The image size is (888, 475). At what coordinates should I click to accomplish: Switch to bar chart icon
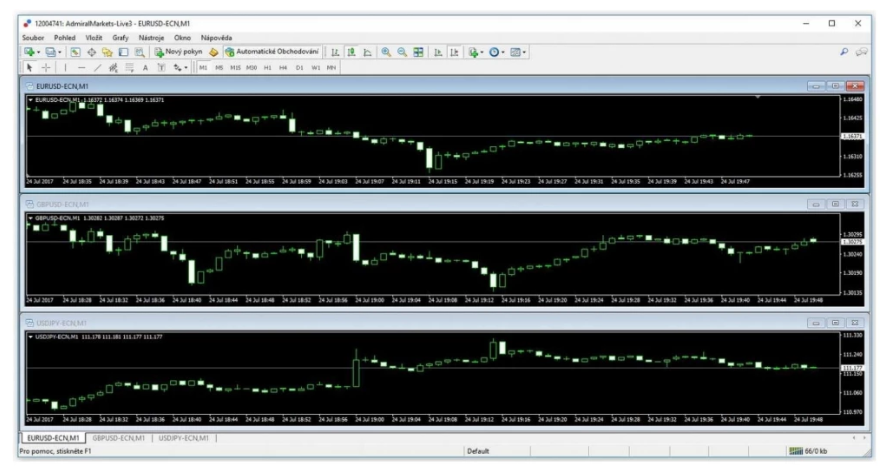pyautogui.click(x=335, y=52)
